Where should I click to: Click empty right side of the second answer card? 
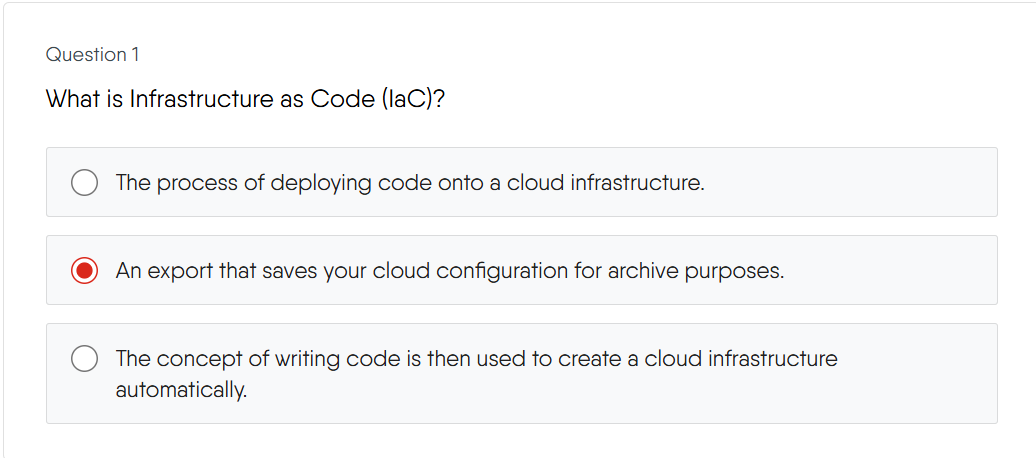coord(900,271)
